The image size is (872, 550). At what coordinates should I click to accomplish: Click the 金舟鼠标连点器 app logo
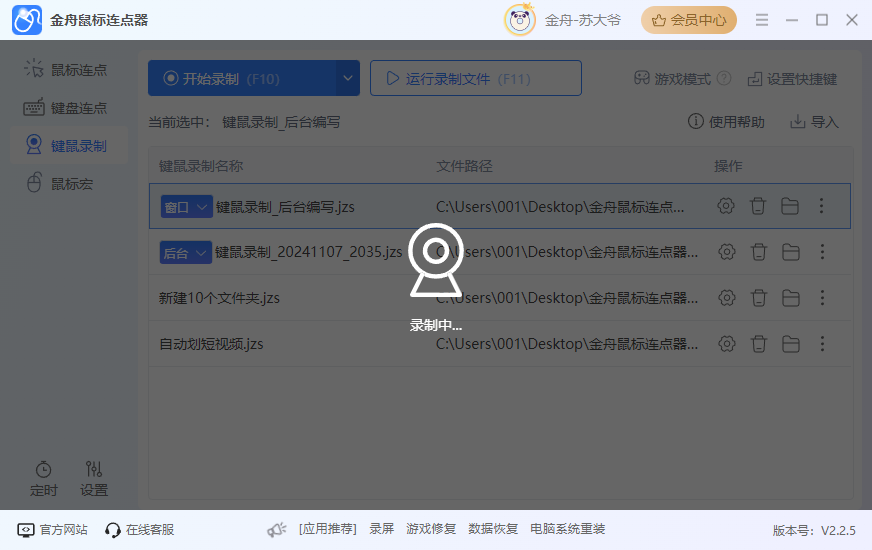[x=27, y=20]
